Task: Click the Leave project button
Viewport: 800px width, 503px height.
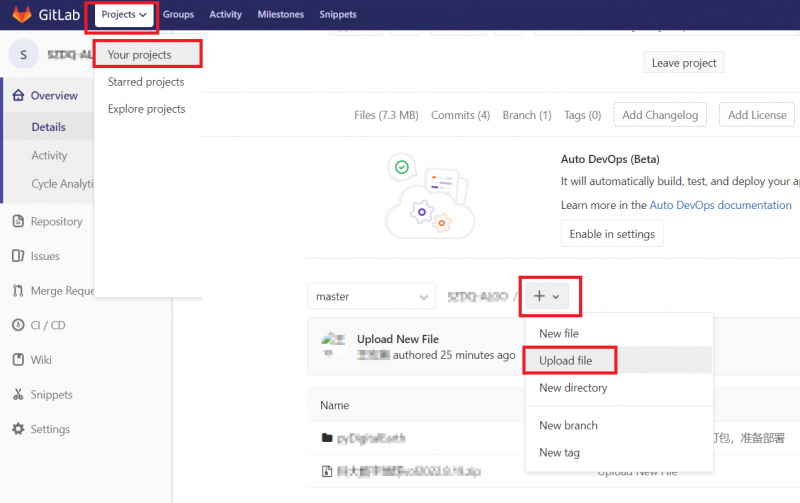Action: click(684, 63)
